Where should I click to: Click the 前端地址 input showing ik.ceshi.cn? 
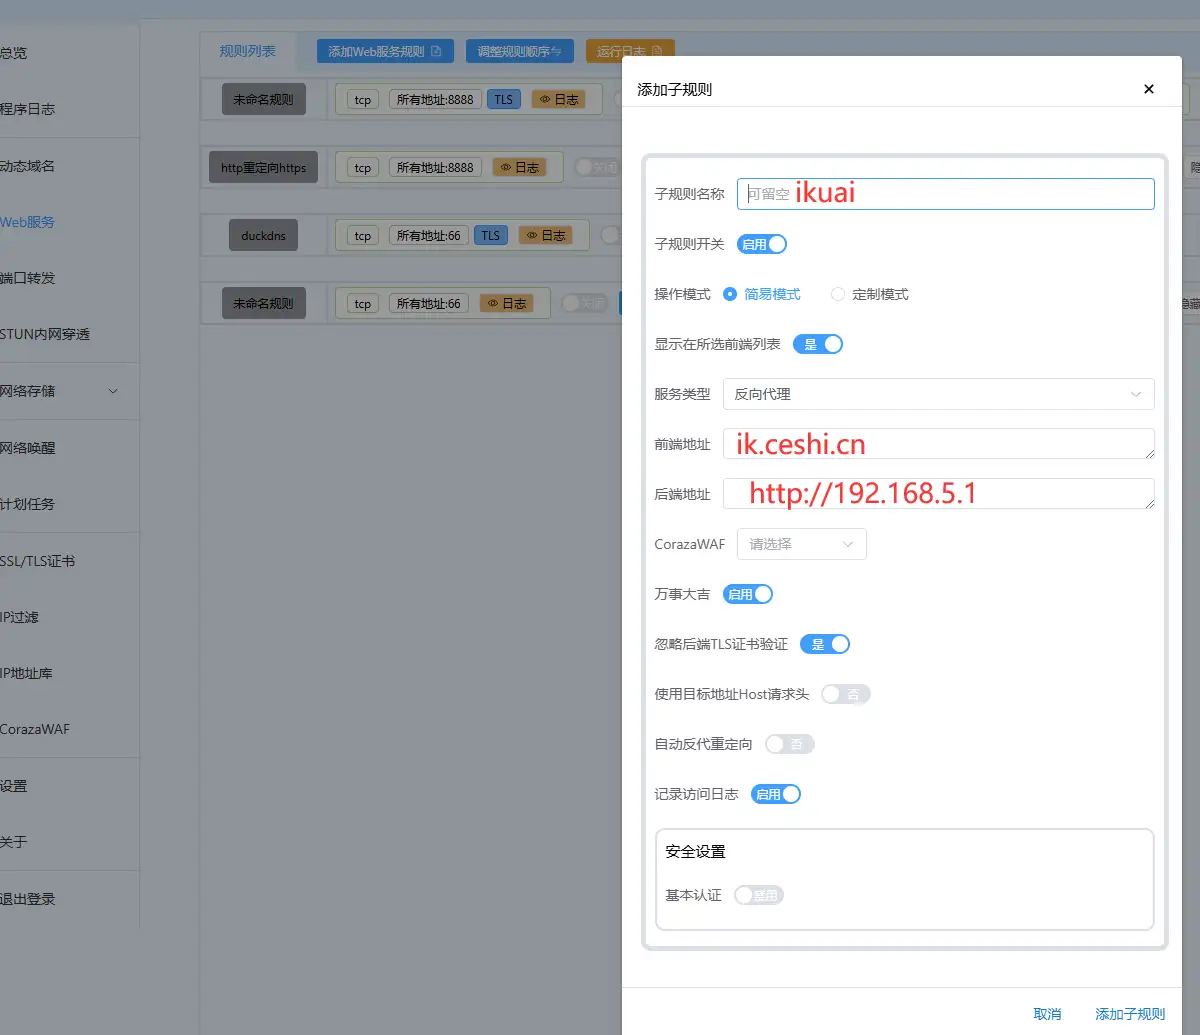(938, 443)
